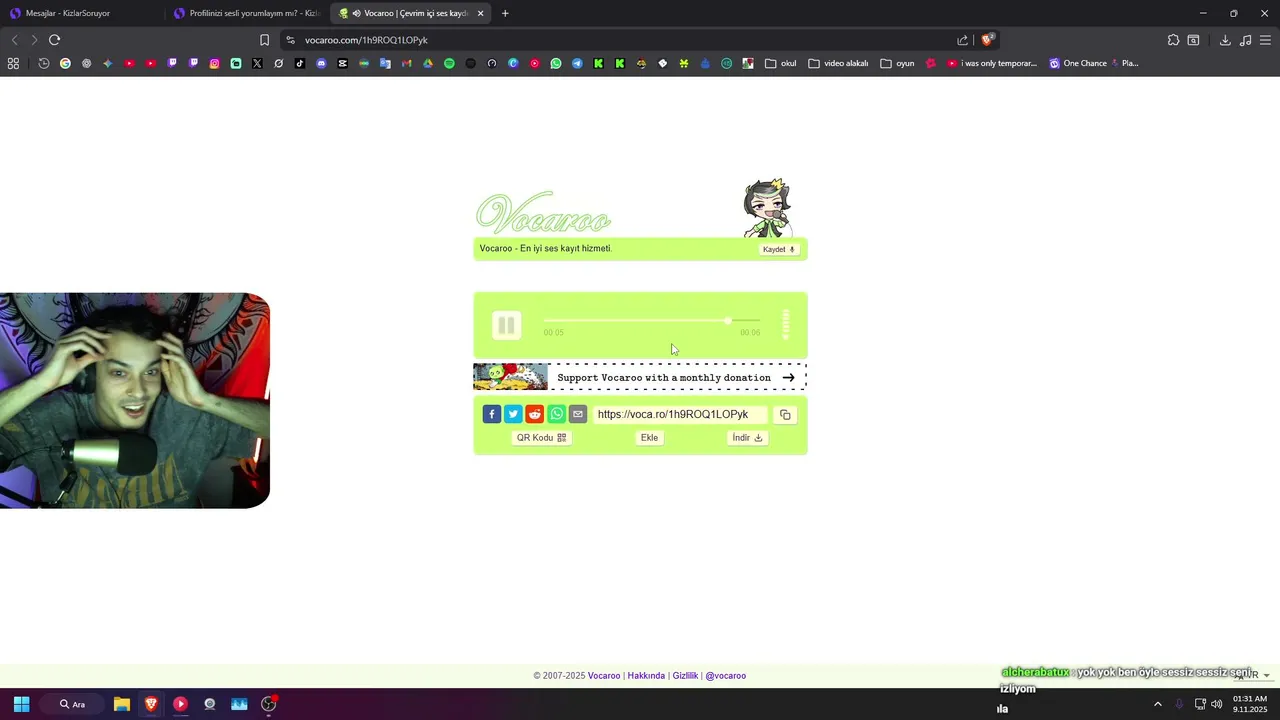
Task: Open media control music note icon
Action: tap(1245, 40)
